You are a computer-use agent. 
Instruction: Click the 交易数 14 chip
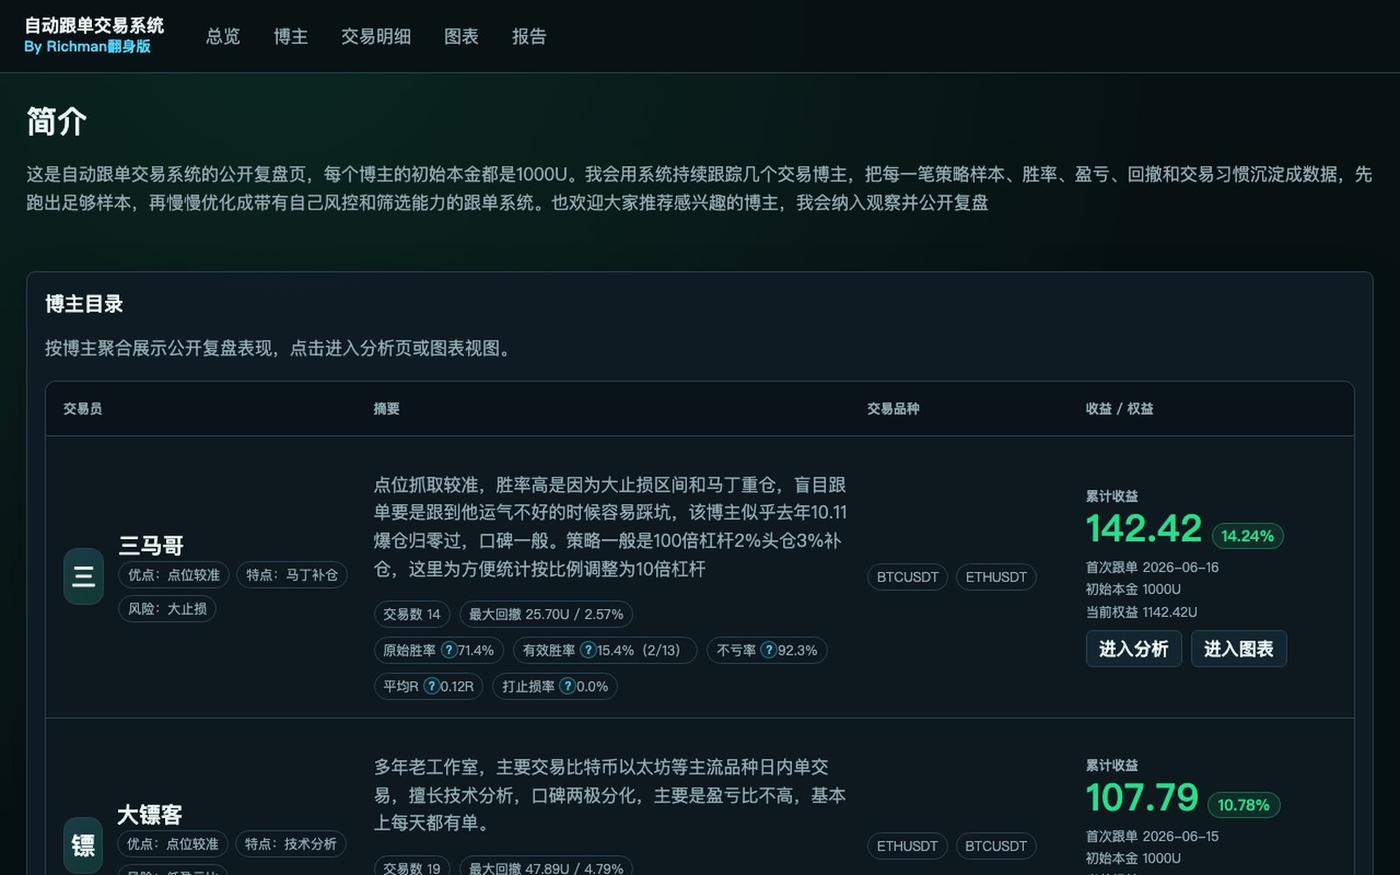click(x=412, y=614)
